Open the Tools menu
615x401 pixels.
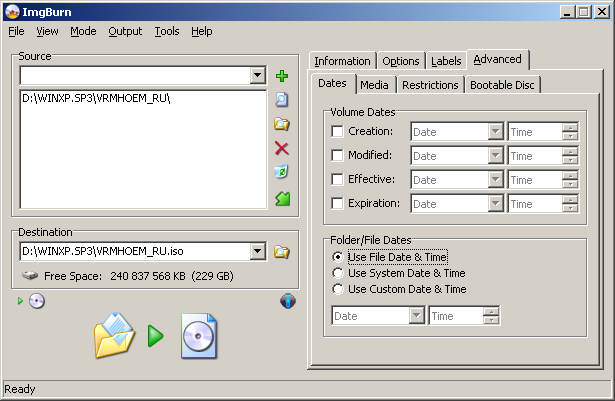(167, 31)
